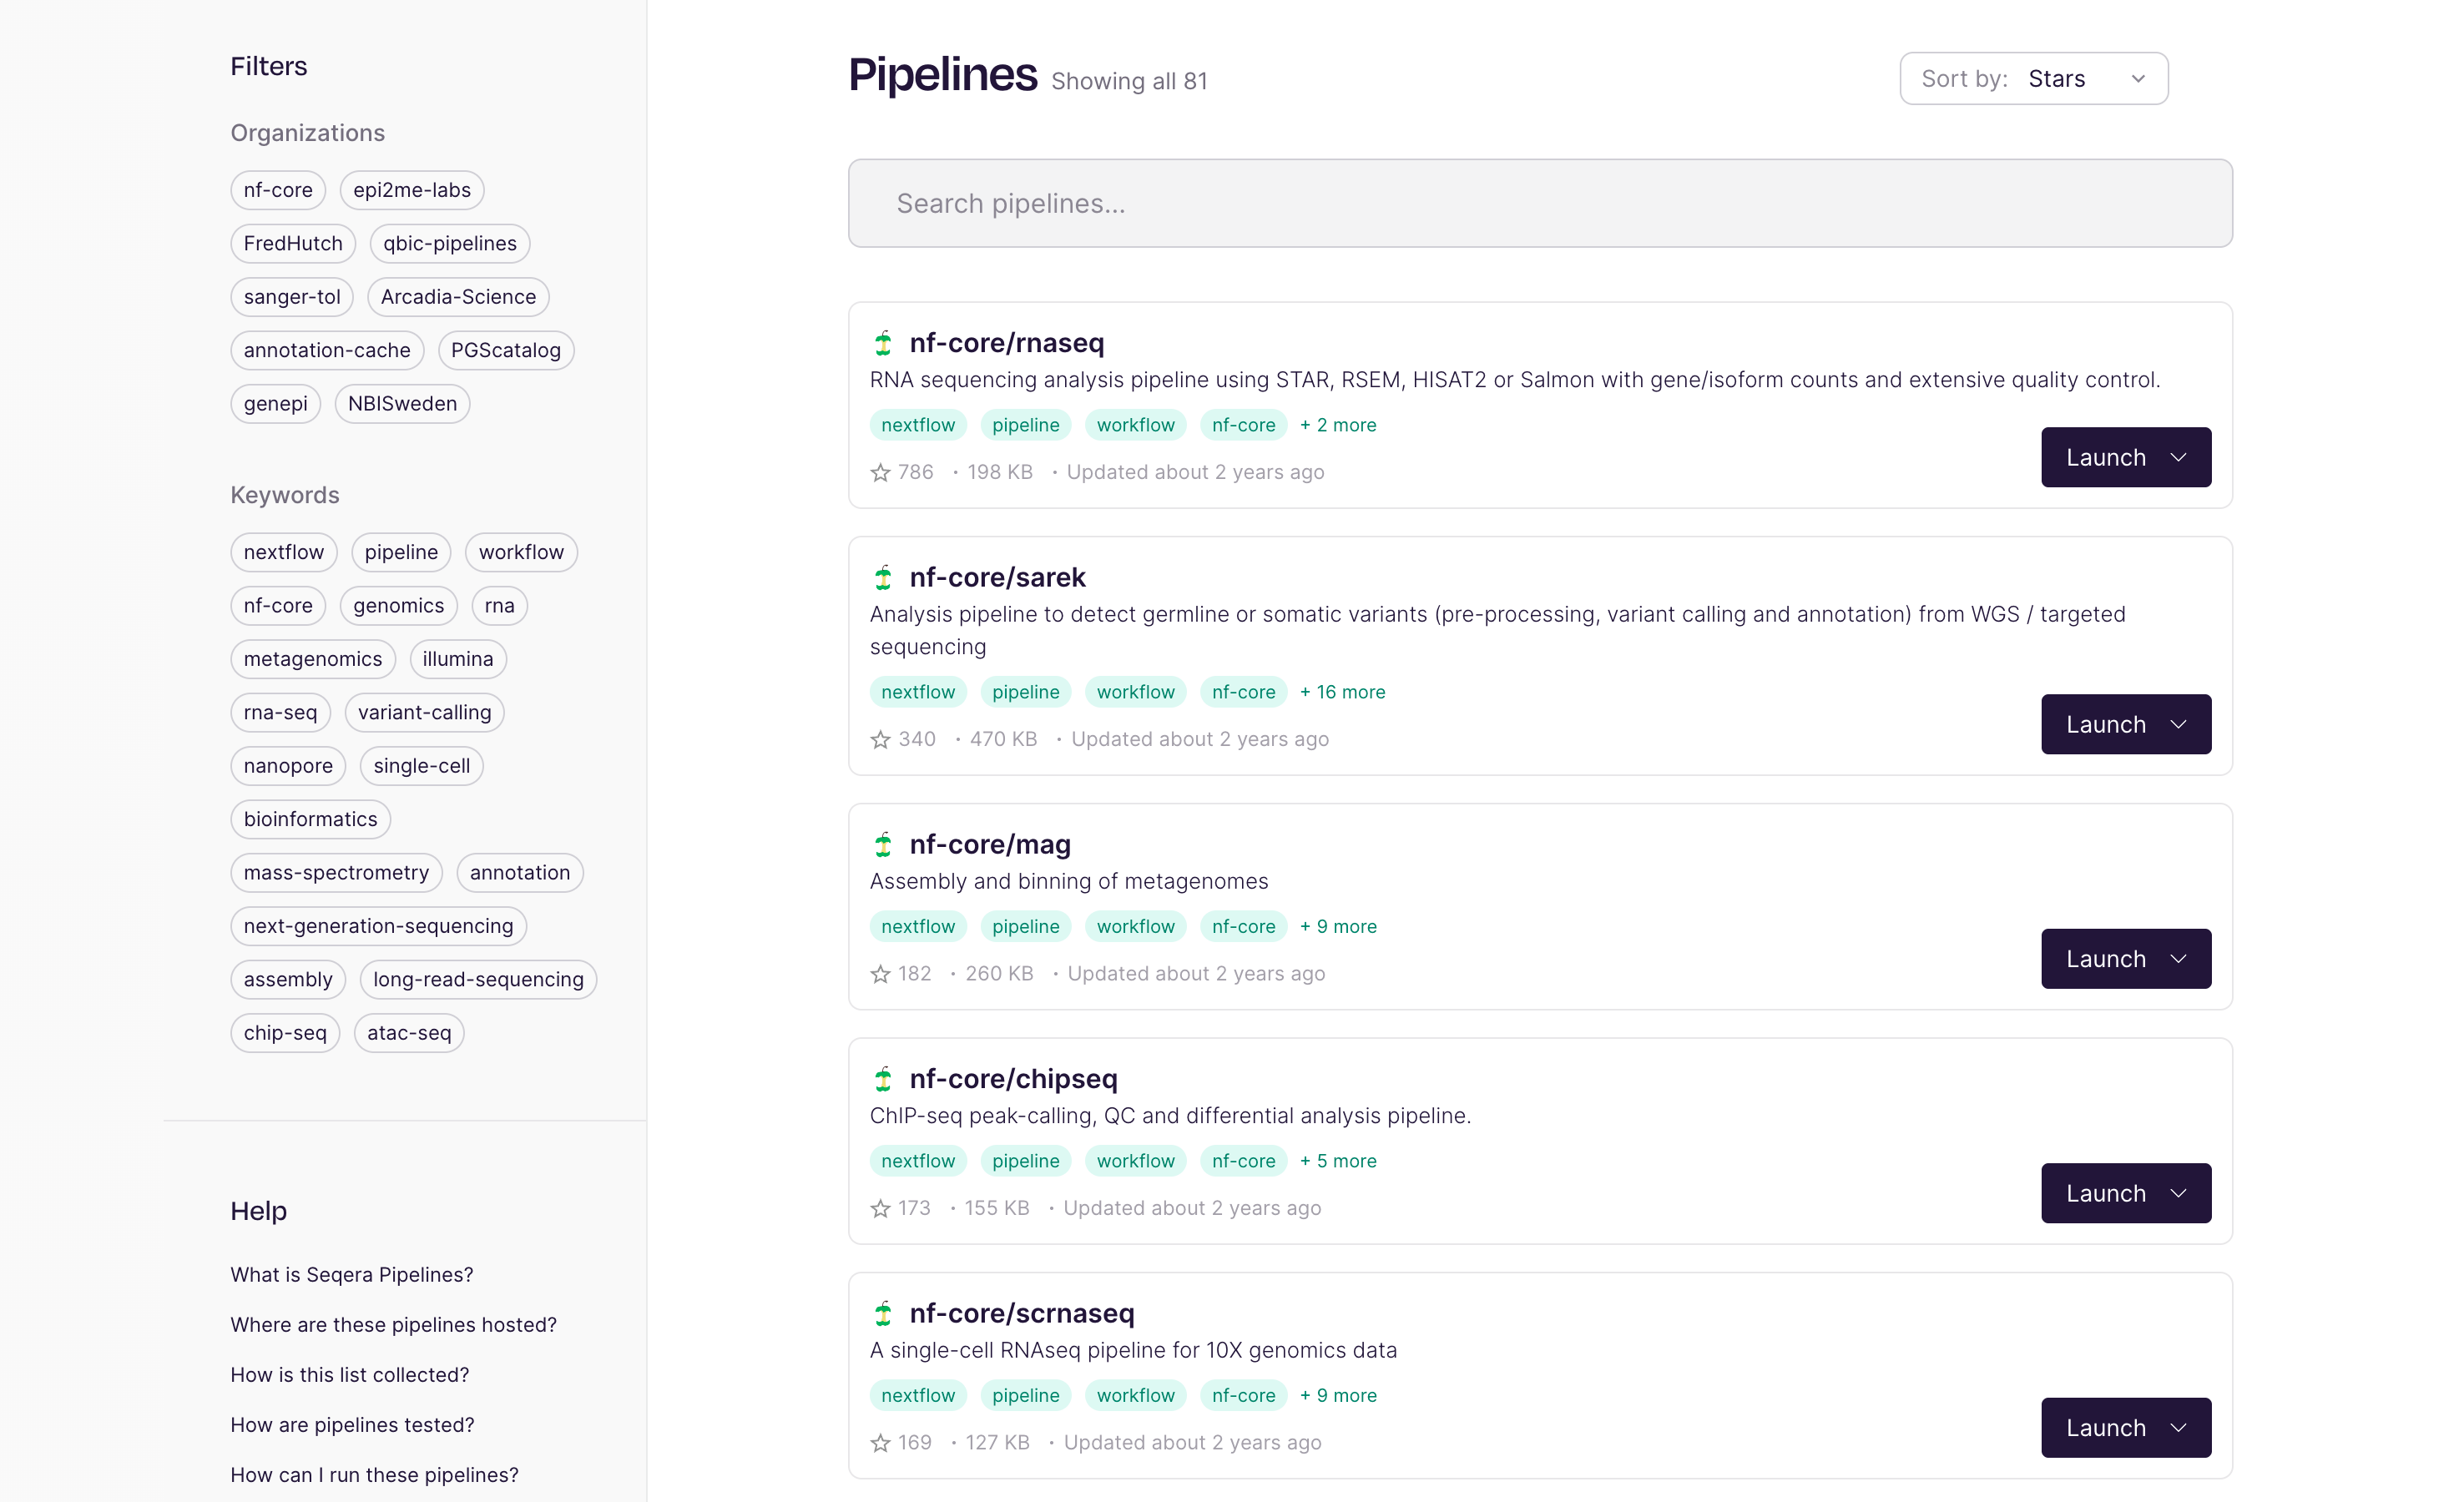Click the star icon on nf-core/mag
Screen dimensions: 2464x1502
880,974
